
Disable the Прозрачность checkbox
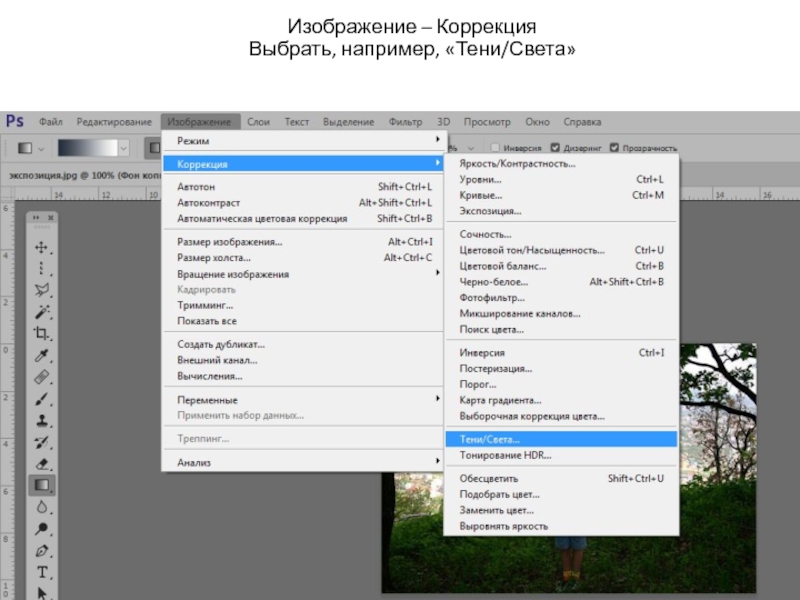coord(614,146)
